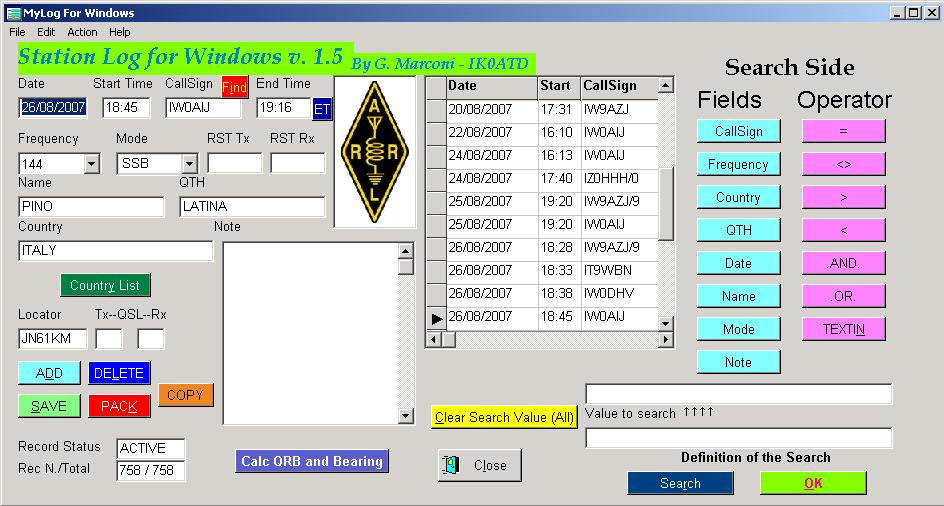944x506 pixels.
Task: Open the Edit menu
Action: (x=46, y=32)
